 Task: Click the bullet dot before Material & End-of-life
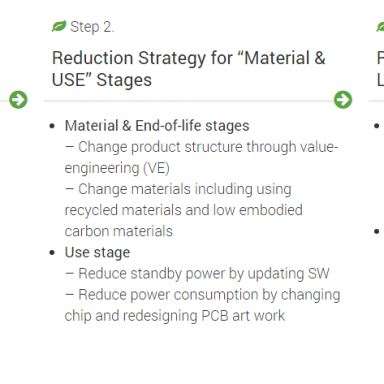pos(52,126)
